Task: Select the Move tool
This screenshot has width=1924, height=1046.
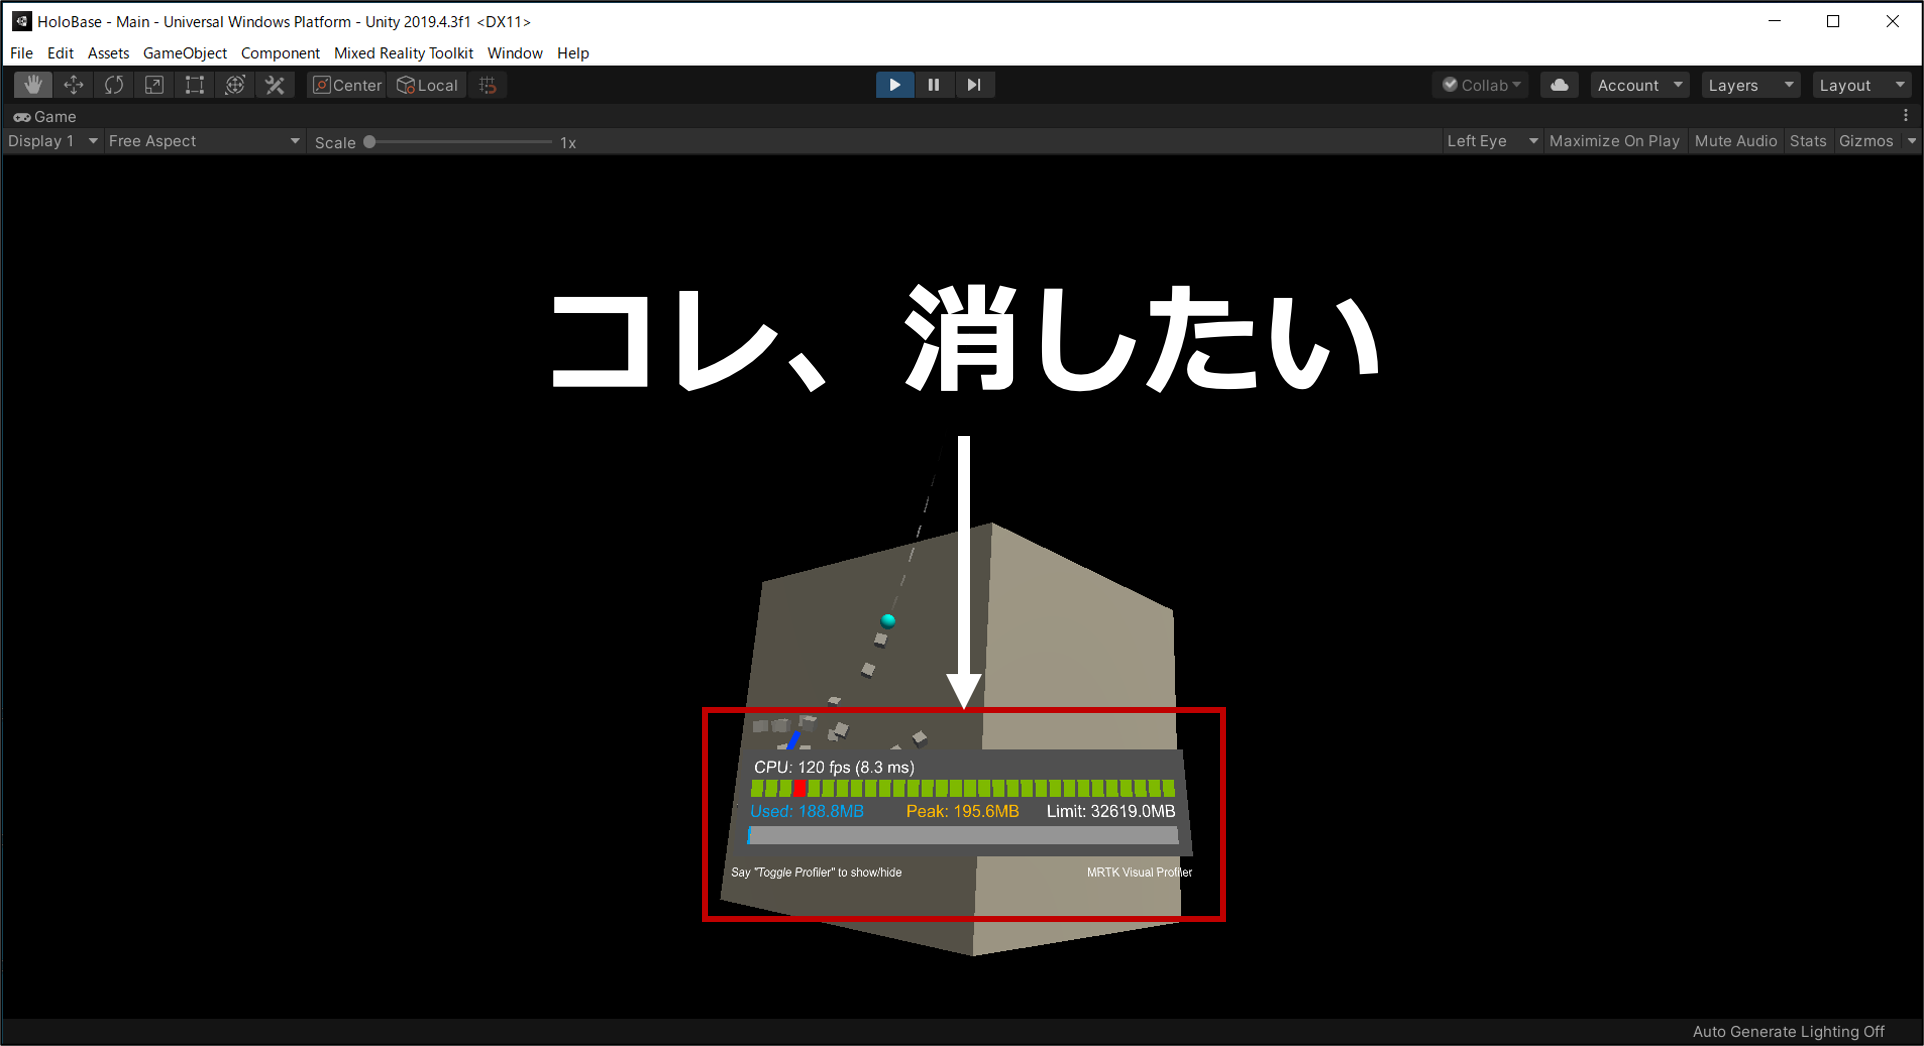Action: pos(74,85)
